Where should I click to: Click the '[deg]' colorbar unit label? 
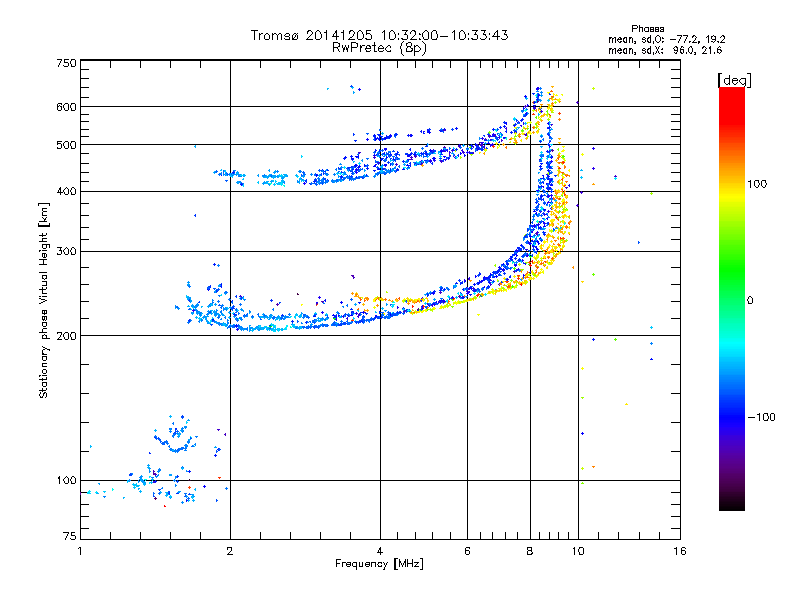[734, 80]
